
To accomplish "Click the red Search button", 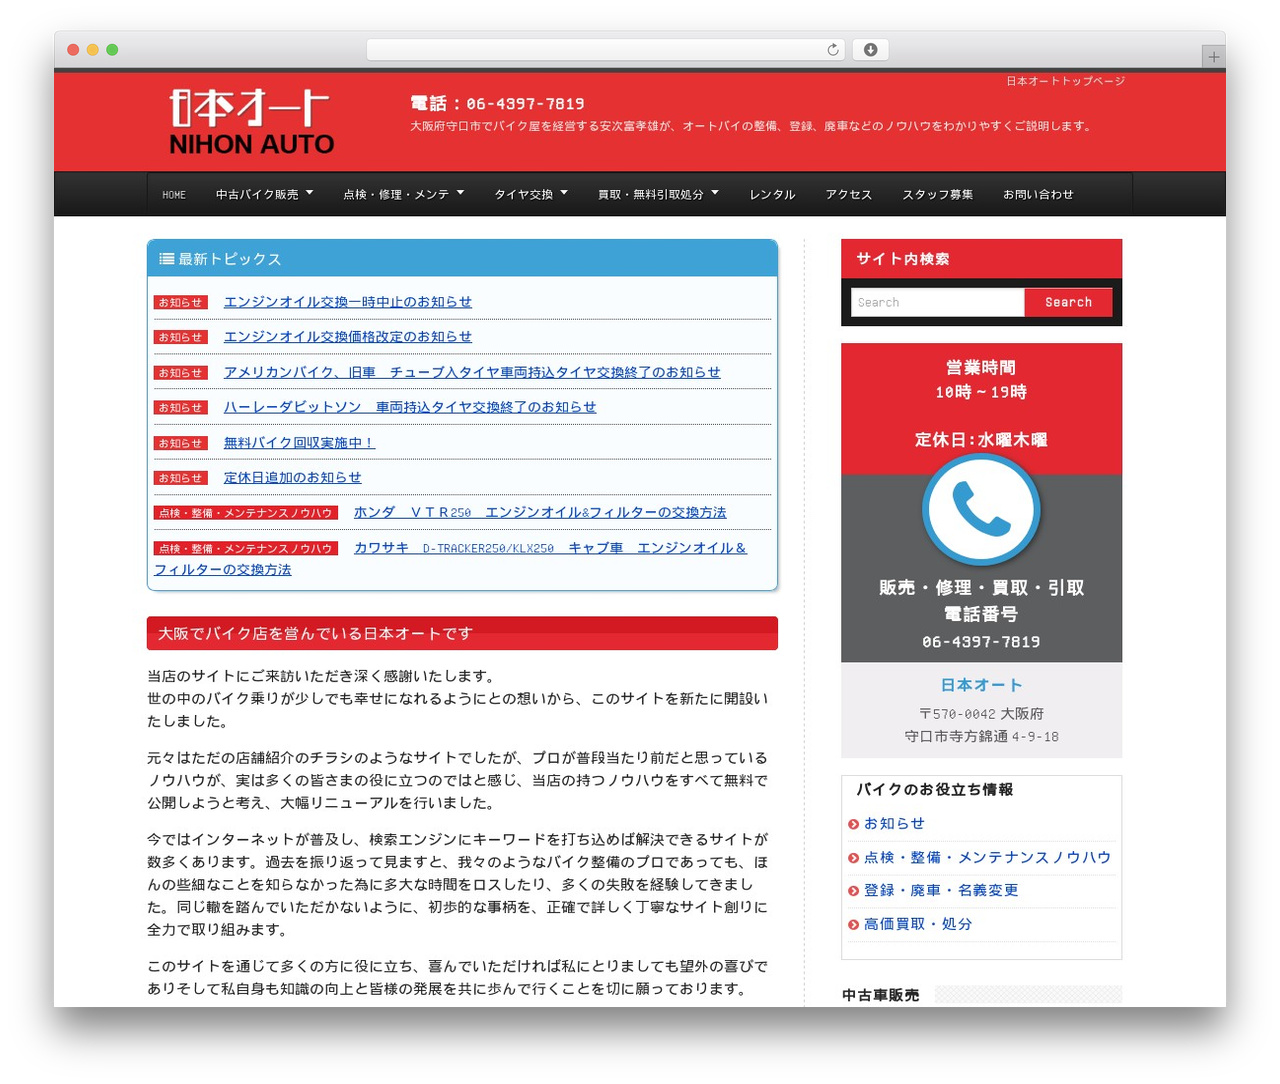I will [x=1068, y=302].
